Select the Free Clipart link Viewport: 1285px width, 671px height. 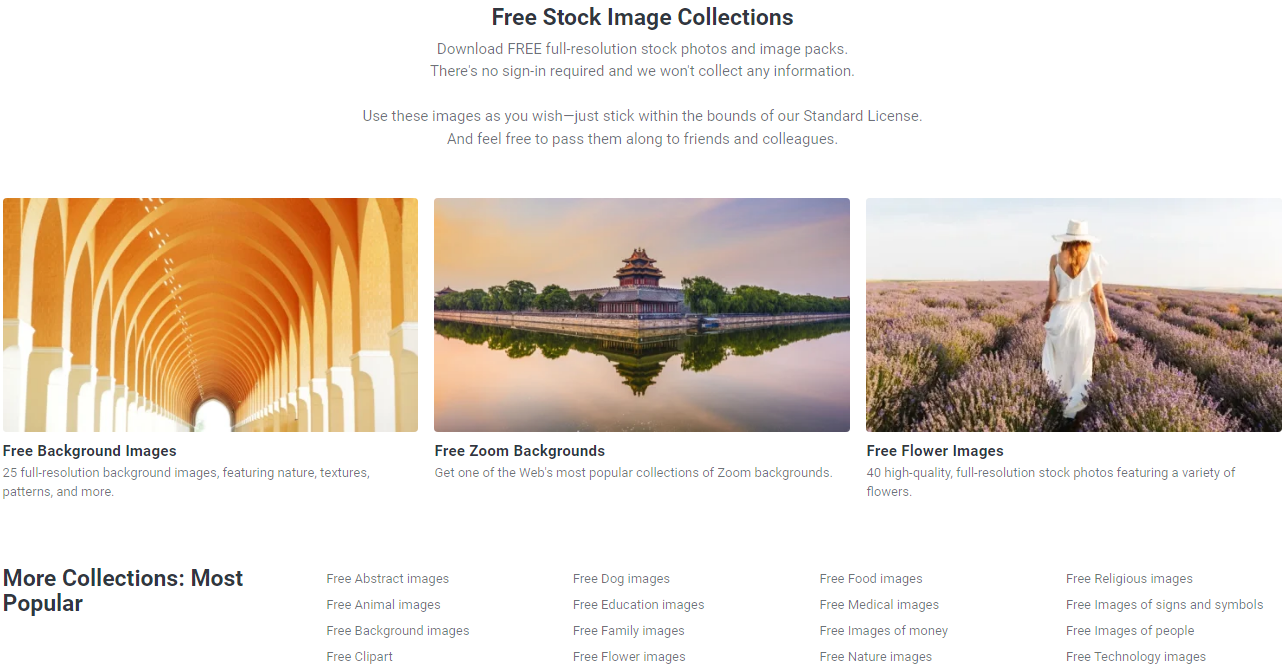pos(360,657)
